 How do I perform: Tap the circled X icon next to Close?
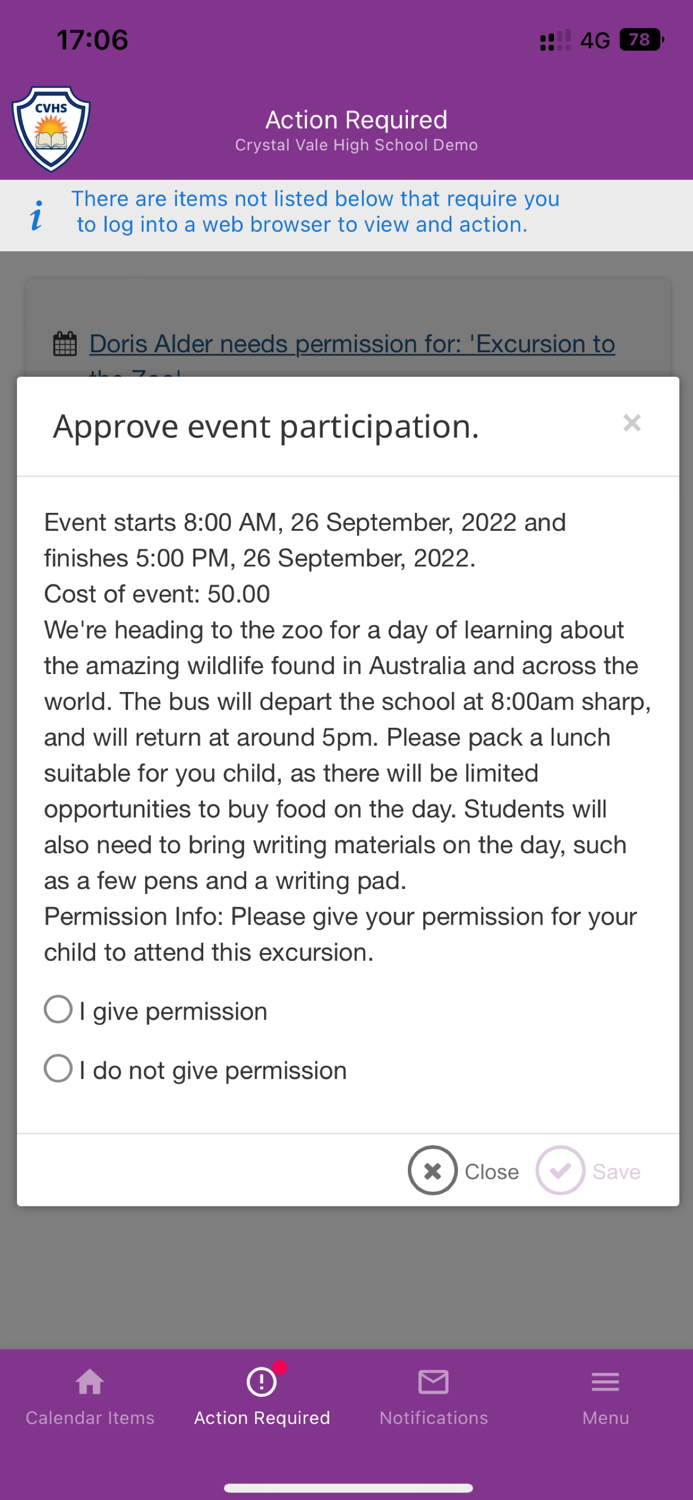coord(432,1170)
